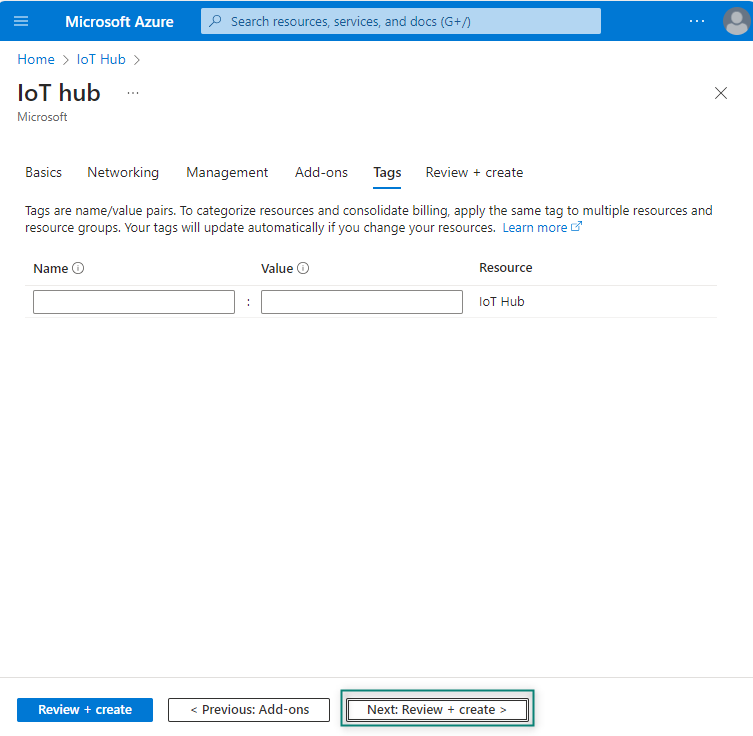The image size is (753, 736).
Task: Switch to the Networking tab
Action: 123,172
